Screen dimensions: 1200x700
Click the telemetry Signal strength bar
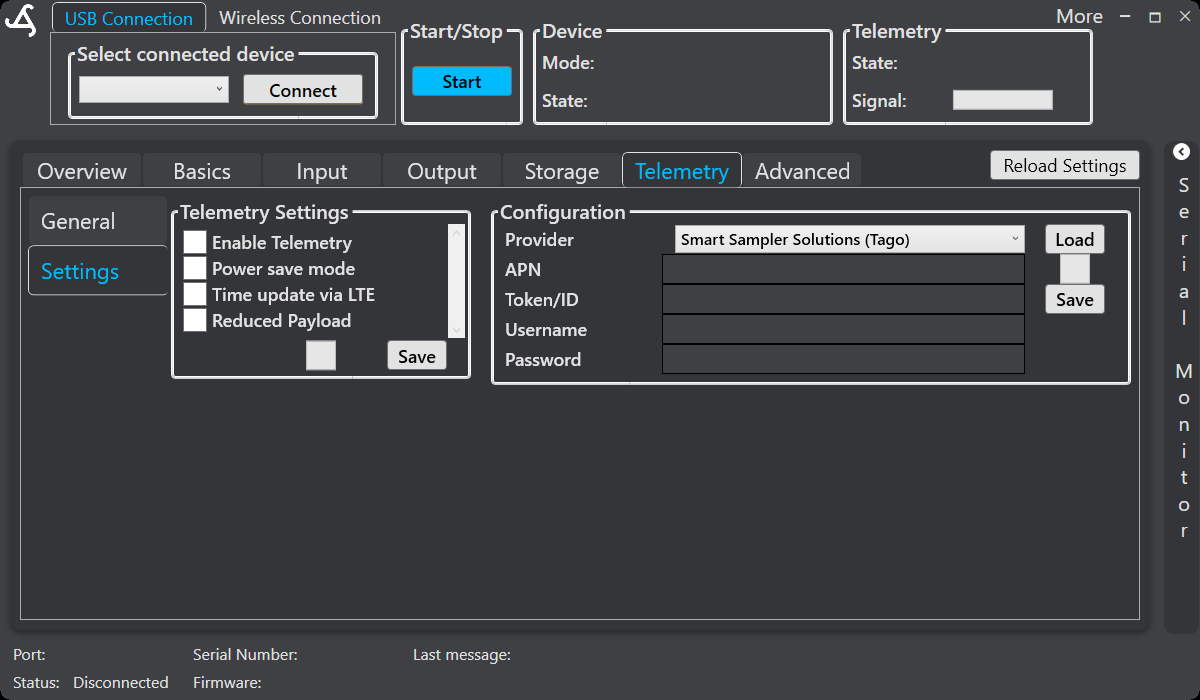click(x=1003, y=100)
